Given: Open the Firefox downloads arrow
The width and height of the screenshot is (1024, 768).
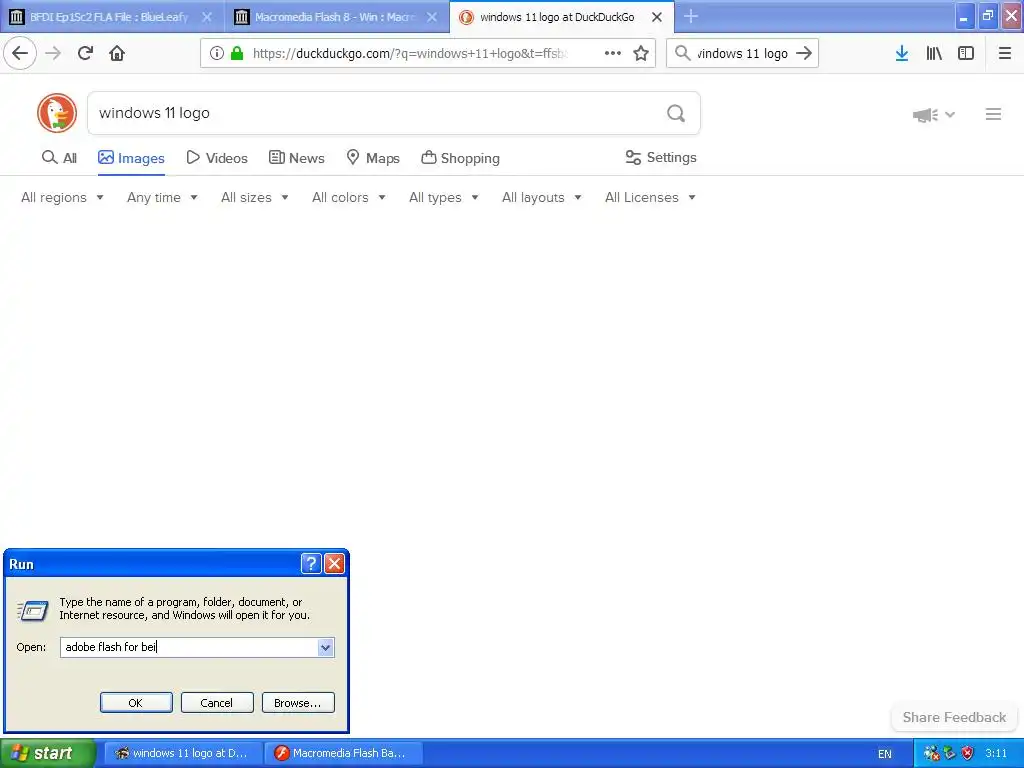Looking at the screenshot, I should coord(902,54).
